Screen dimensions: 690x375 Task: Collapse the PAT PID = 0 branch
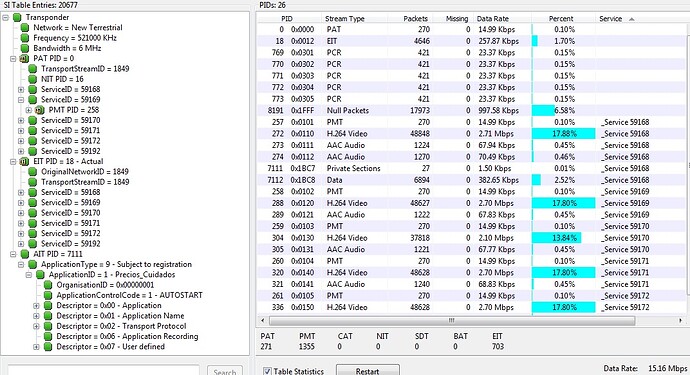click(13, 59)
